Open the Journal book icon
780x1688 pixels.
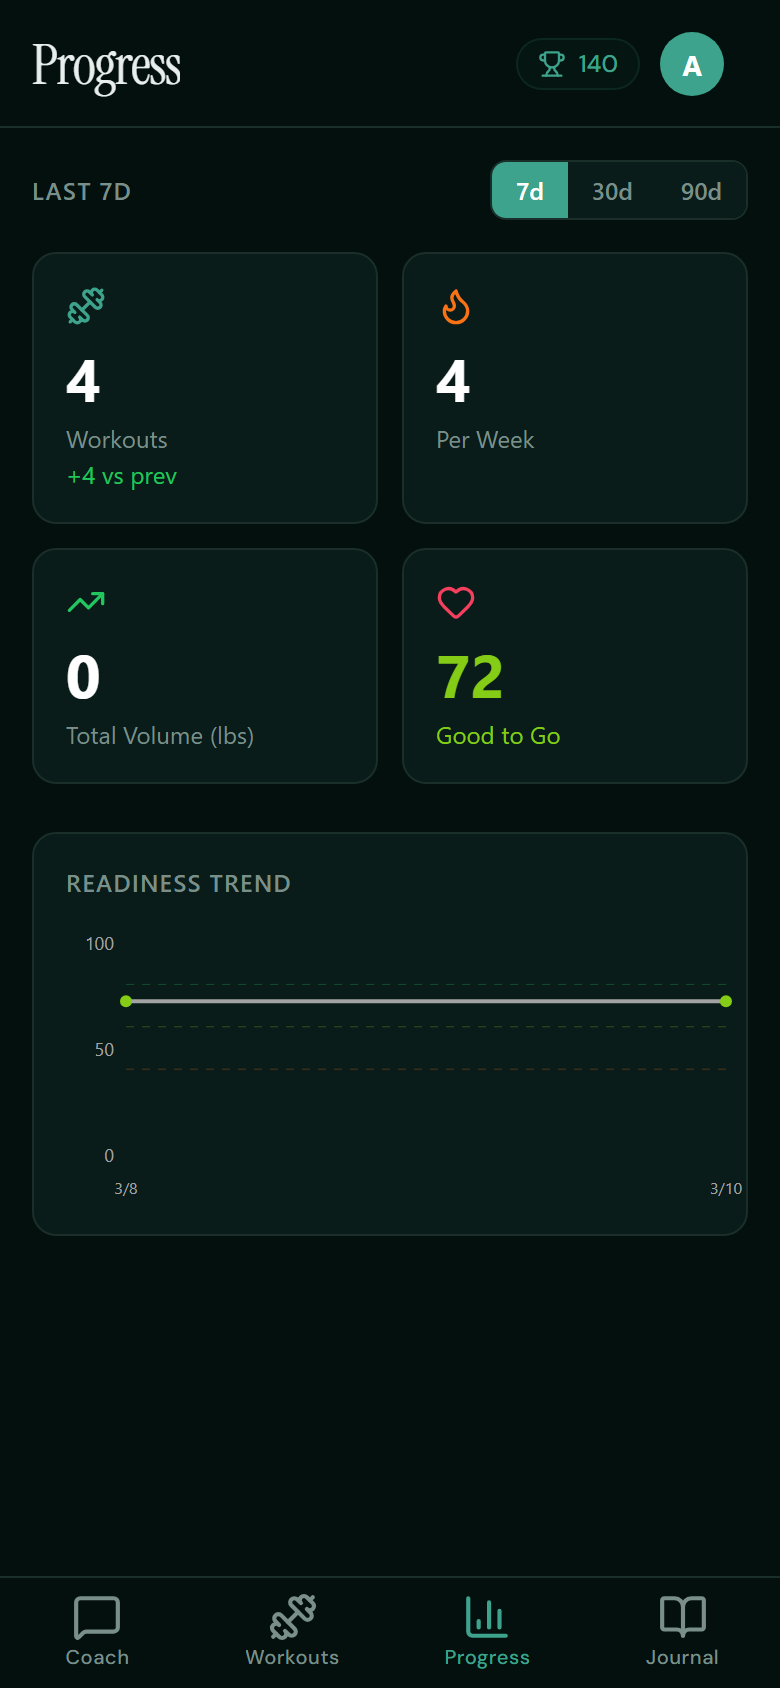[681, 1617]
